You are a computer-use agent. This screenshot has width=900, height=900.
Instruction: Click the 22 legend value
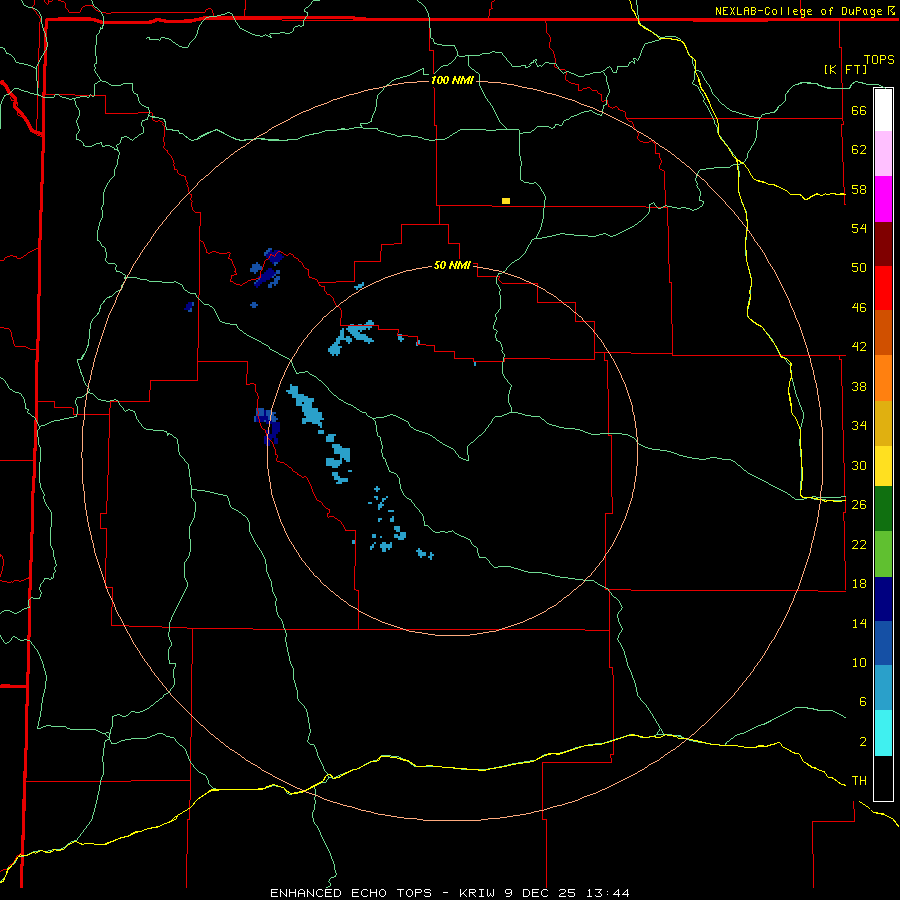(859, 545)
